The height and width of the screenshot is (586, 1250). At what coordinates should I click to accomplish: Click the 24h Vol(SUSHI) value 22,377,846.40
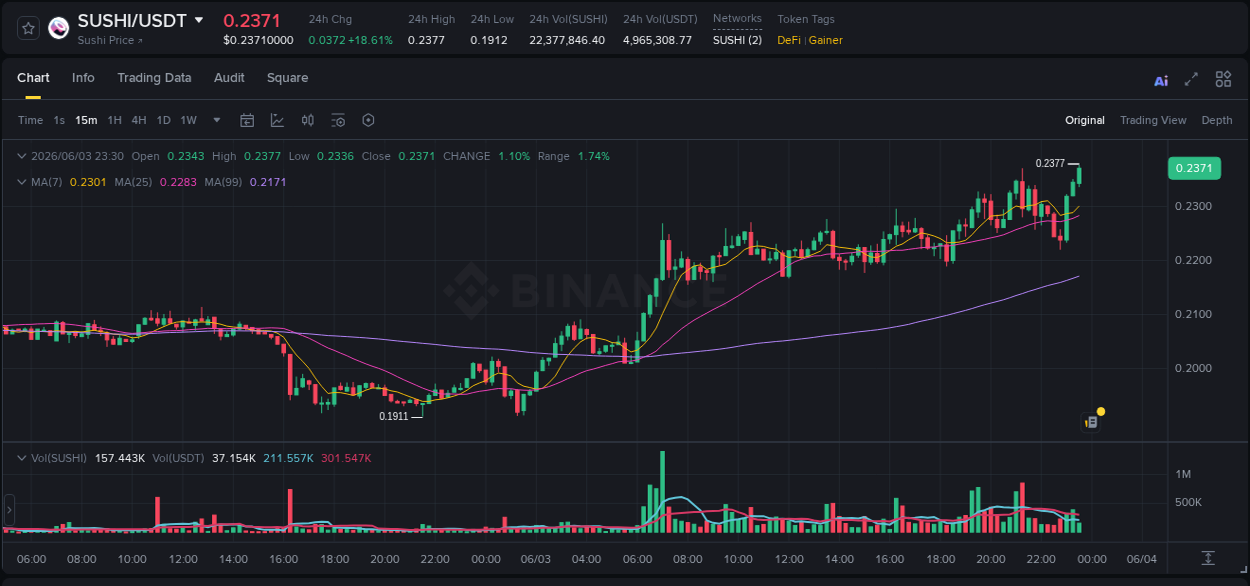coord(567,40)
